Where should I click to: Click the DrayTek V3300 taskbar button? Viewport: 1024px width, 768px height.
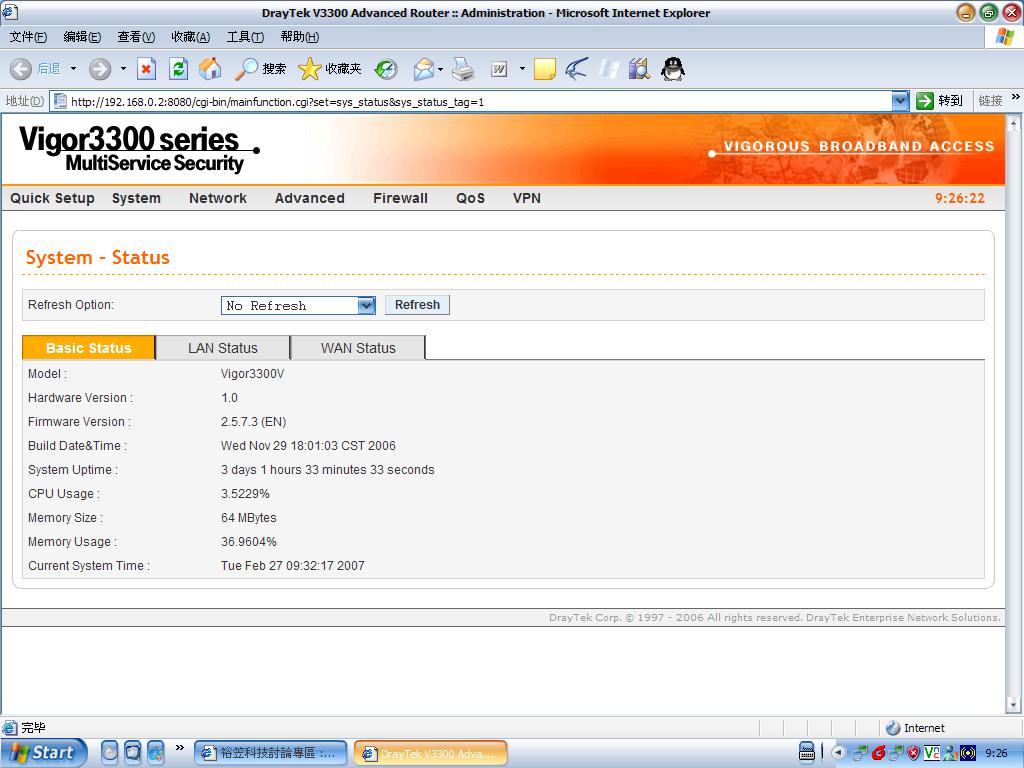[430, 753]
